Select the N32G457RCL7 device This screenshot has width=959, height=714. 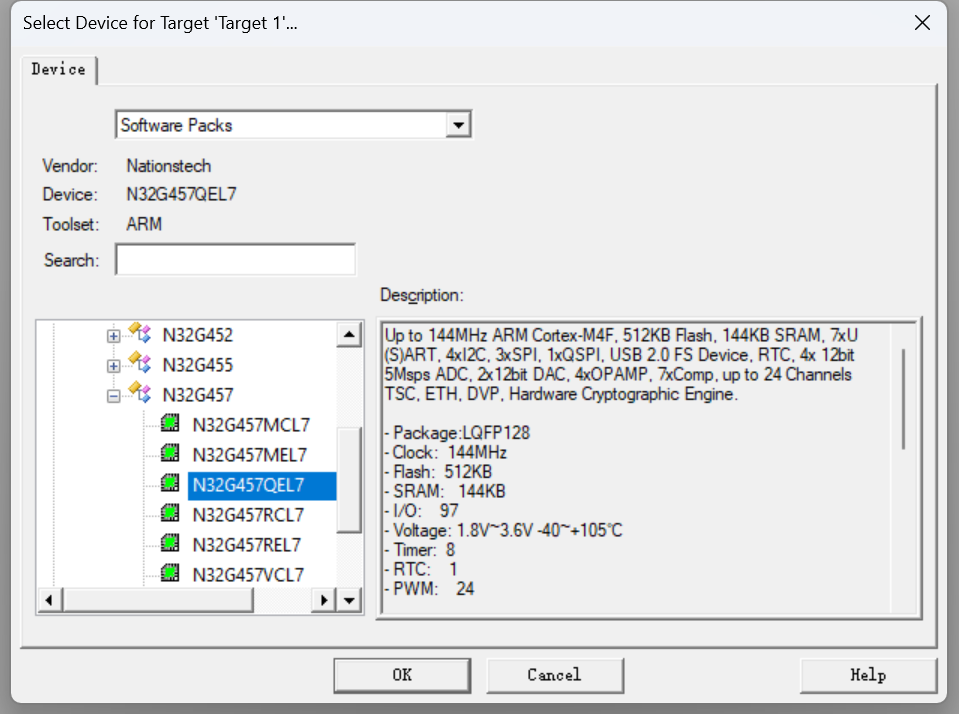(x=248, y=515)
